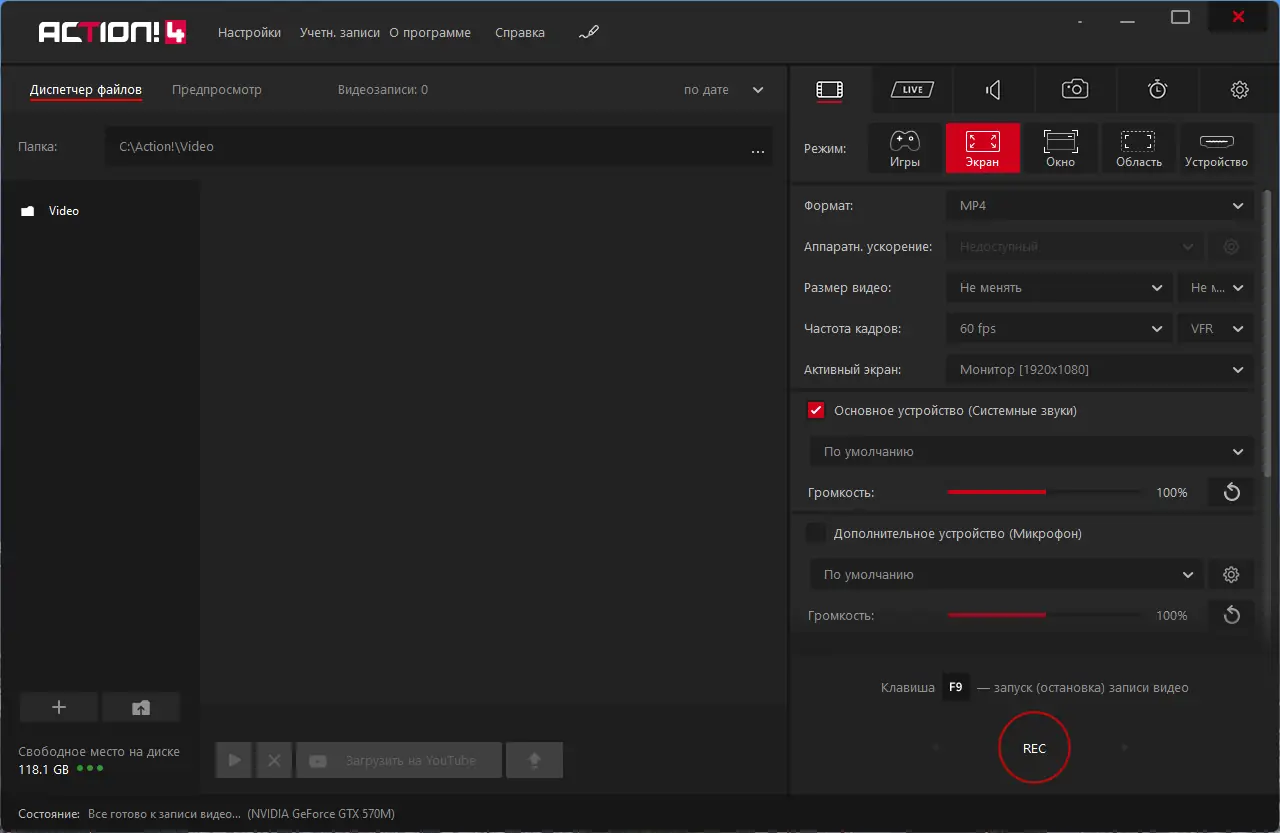Select the Games recording mode
This screenshot has width=1280, height=833.
[904, 148]
